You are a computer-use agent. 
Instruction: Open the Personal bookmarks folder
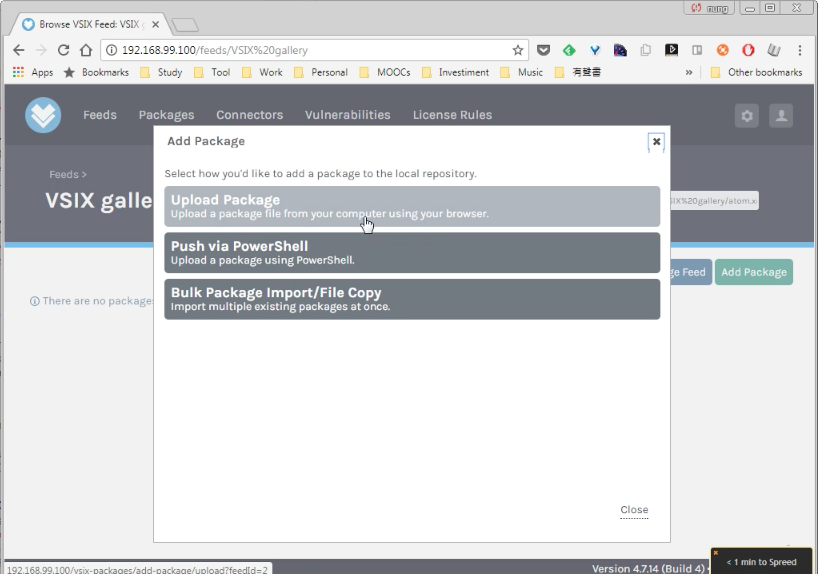[321, 72]
